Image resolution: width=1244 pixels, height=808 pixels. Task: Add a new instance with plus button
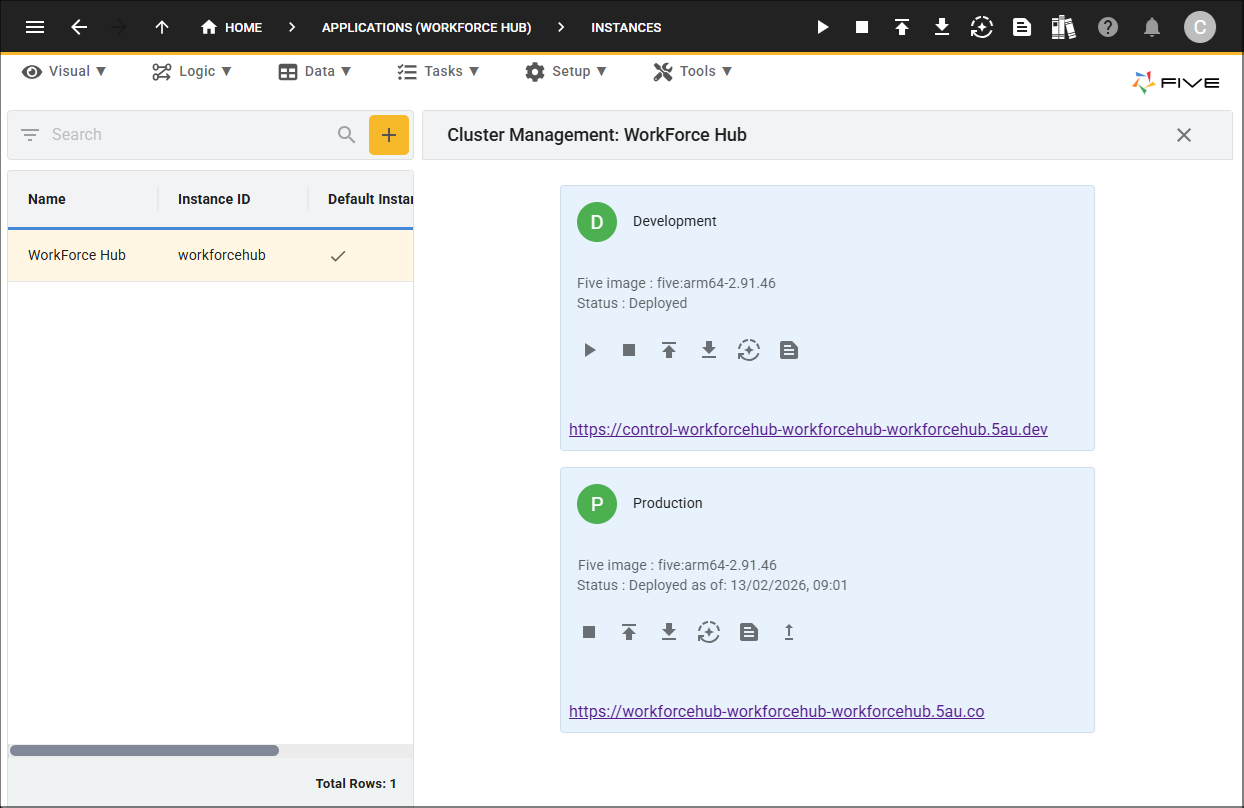point(389,134)
